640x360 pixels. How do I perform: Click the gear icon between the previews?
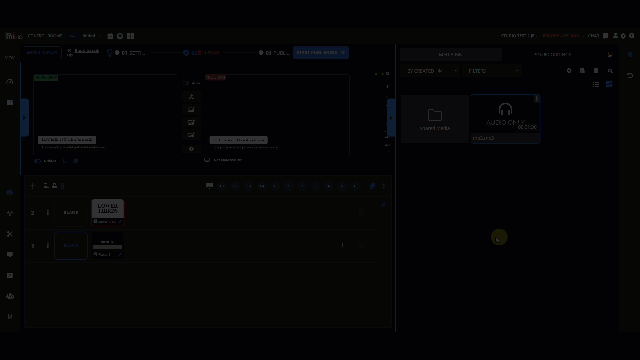click(x=191, y=149)
